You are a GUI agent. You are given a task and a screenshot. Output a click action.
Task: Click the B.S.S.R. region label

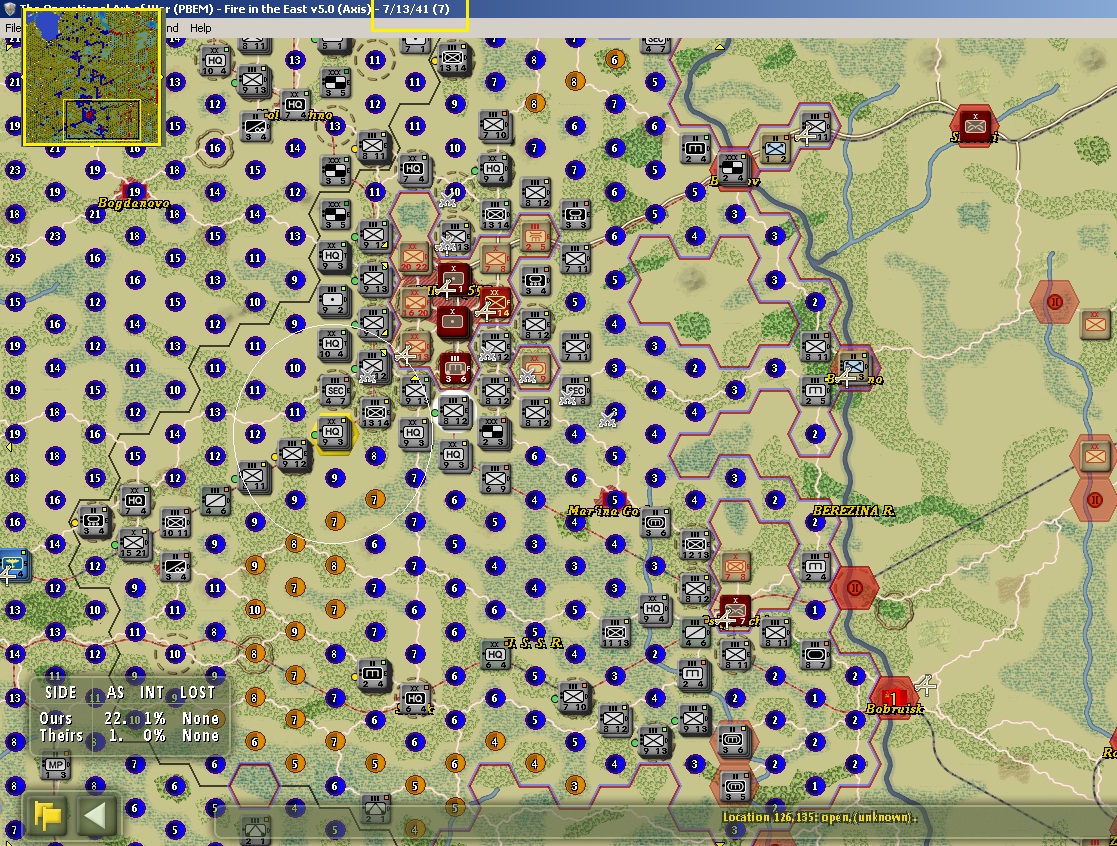click(x=534, y=642)
